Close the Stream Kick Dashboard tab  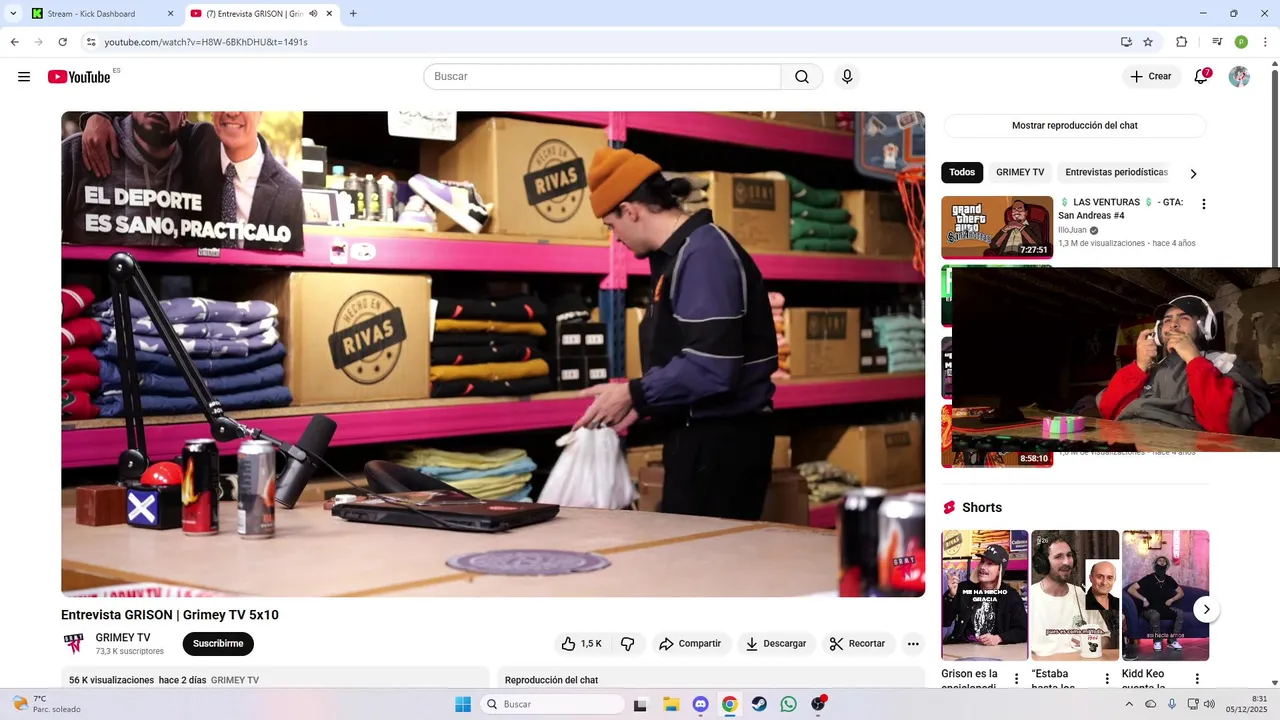tap(170, 14)
